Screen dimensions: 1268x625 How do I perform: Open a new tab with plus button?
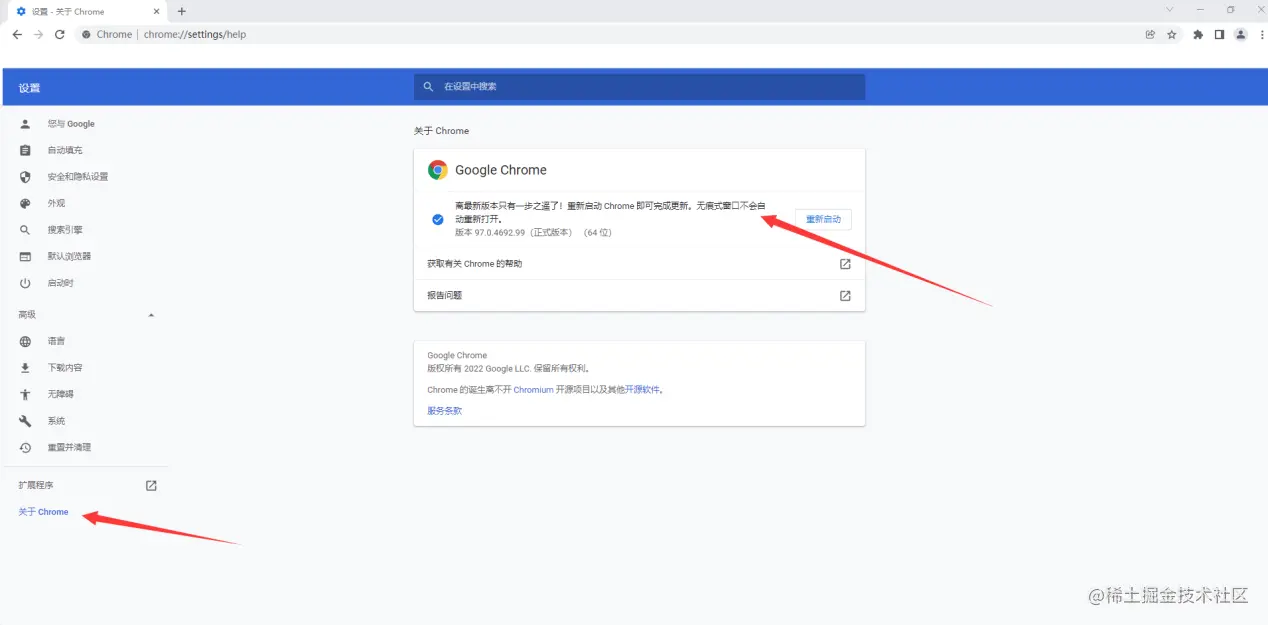pos(181,11)
